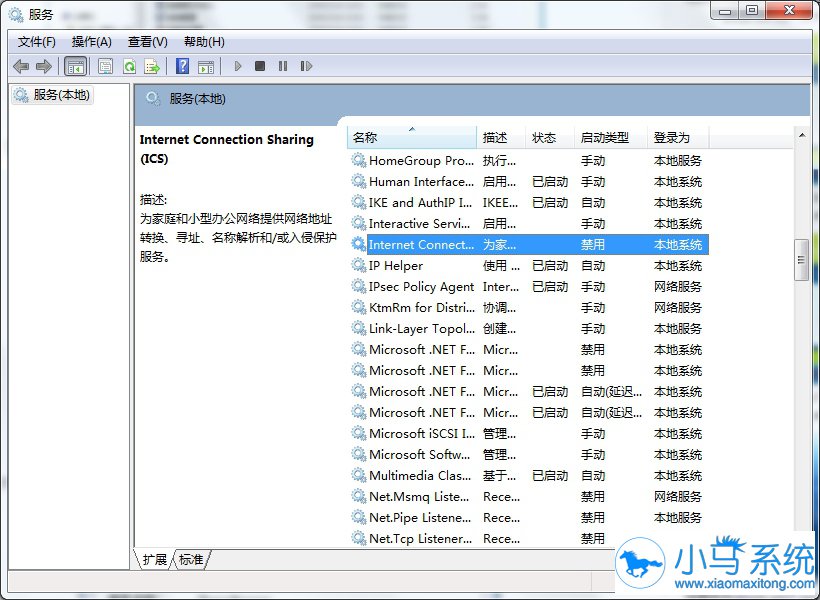The width and height of the screenshot is (820, 600).
Task: Select 服务(本地) in the left tree
Action: 53,95
